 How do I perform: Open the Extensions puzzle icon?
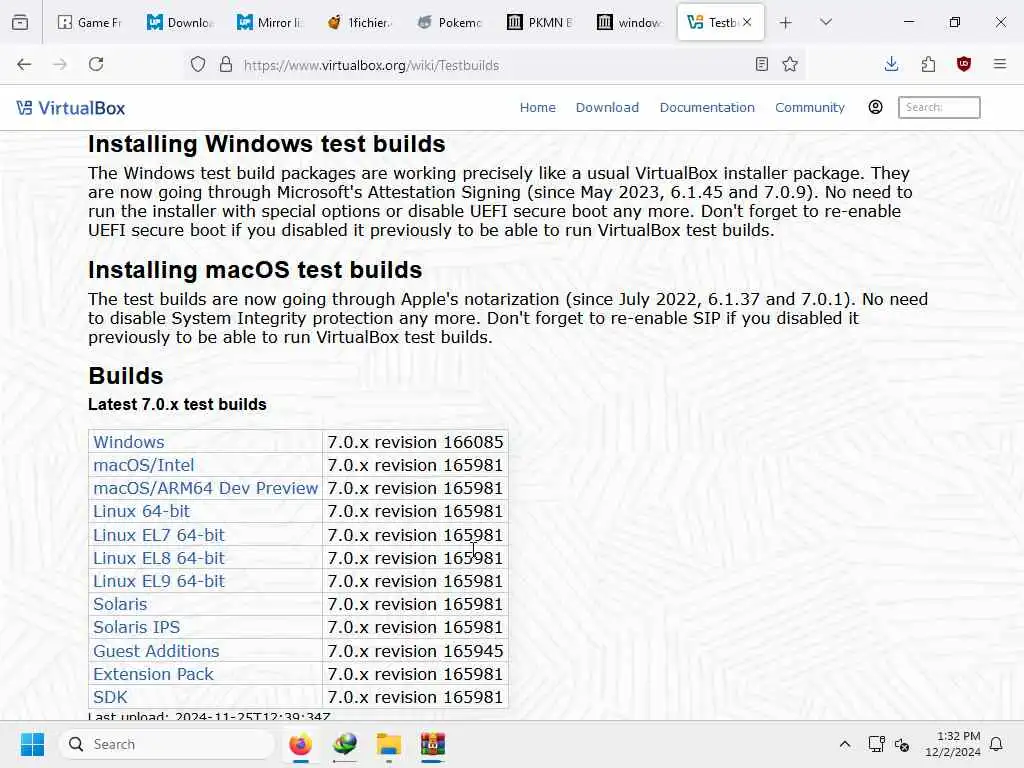point(928,64)
